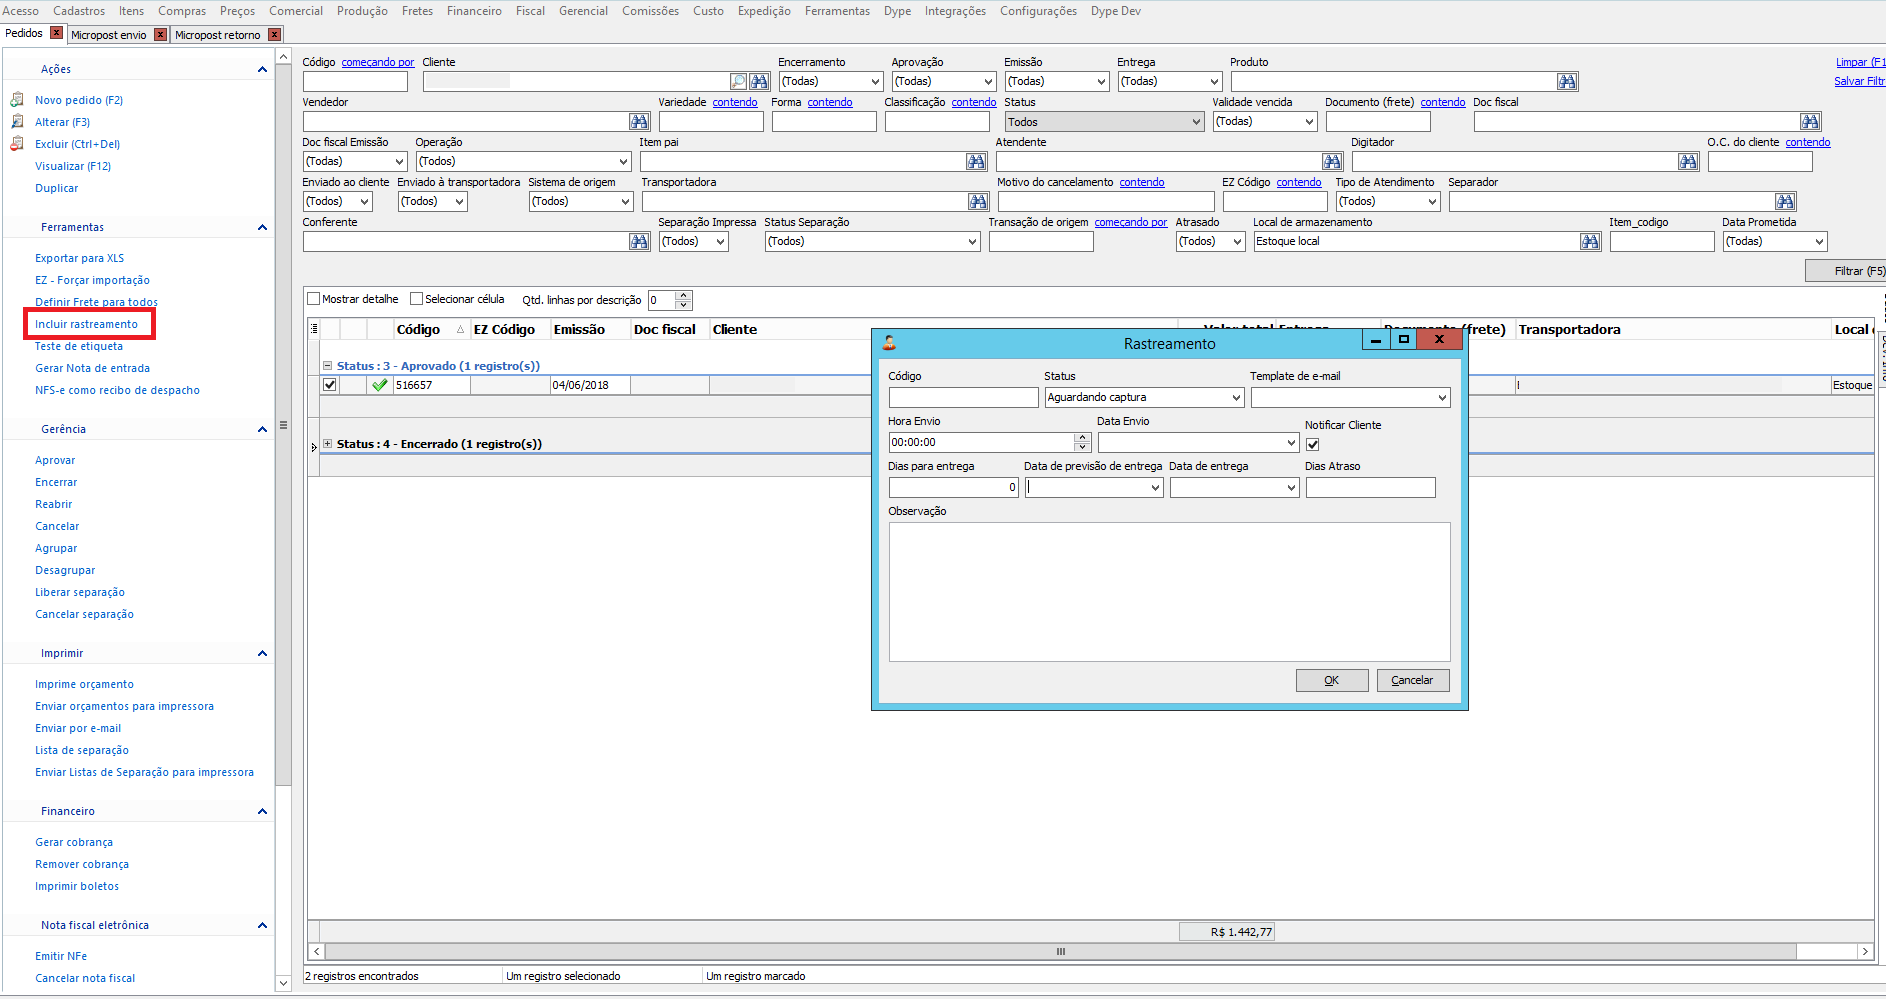Screen dimensions: 1886x999
Task: Collapse the Imprimir sidebar section
Action: (262, 653)
